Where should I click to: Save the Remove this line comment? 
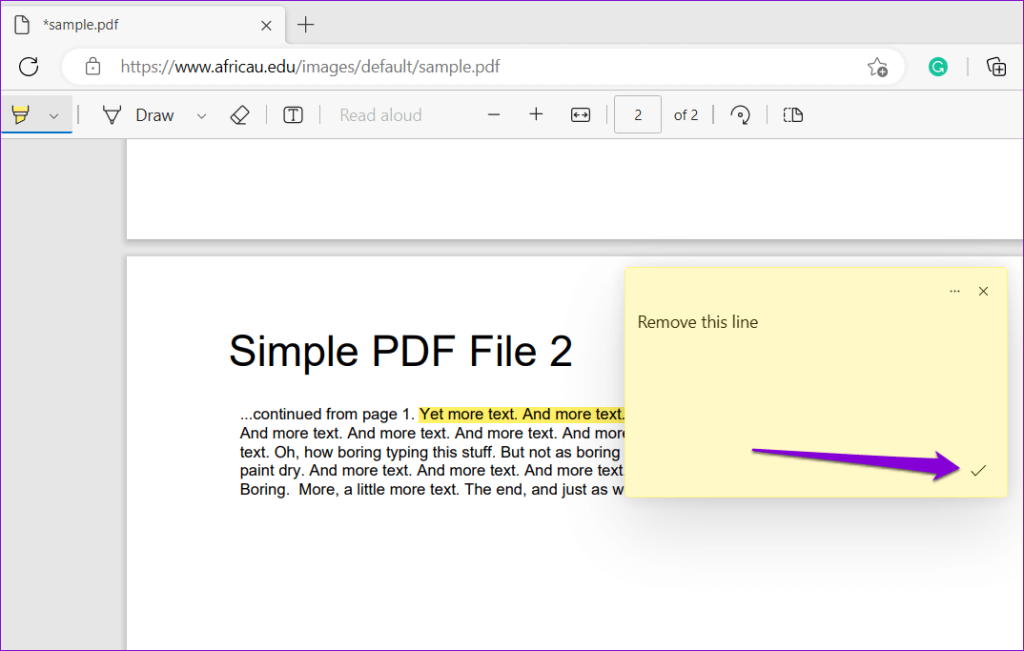(x=979, y=469)
